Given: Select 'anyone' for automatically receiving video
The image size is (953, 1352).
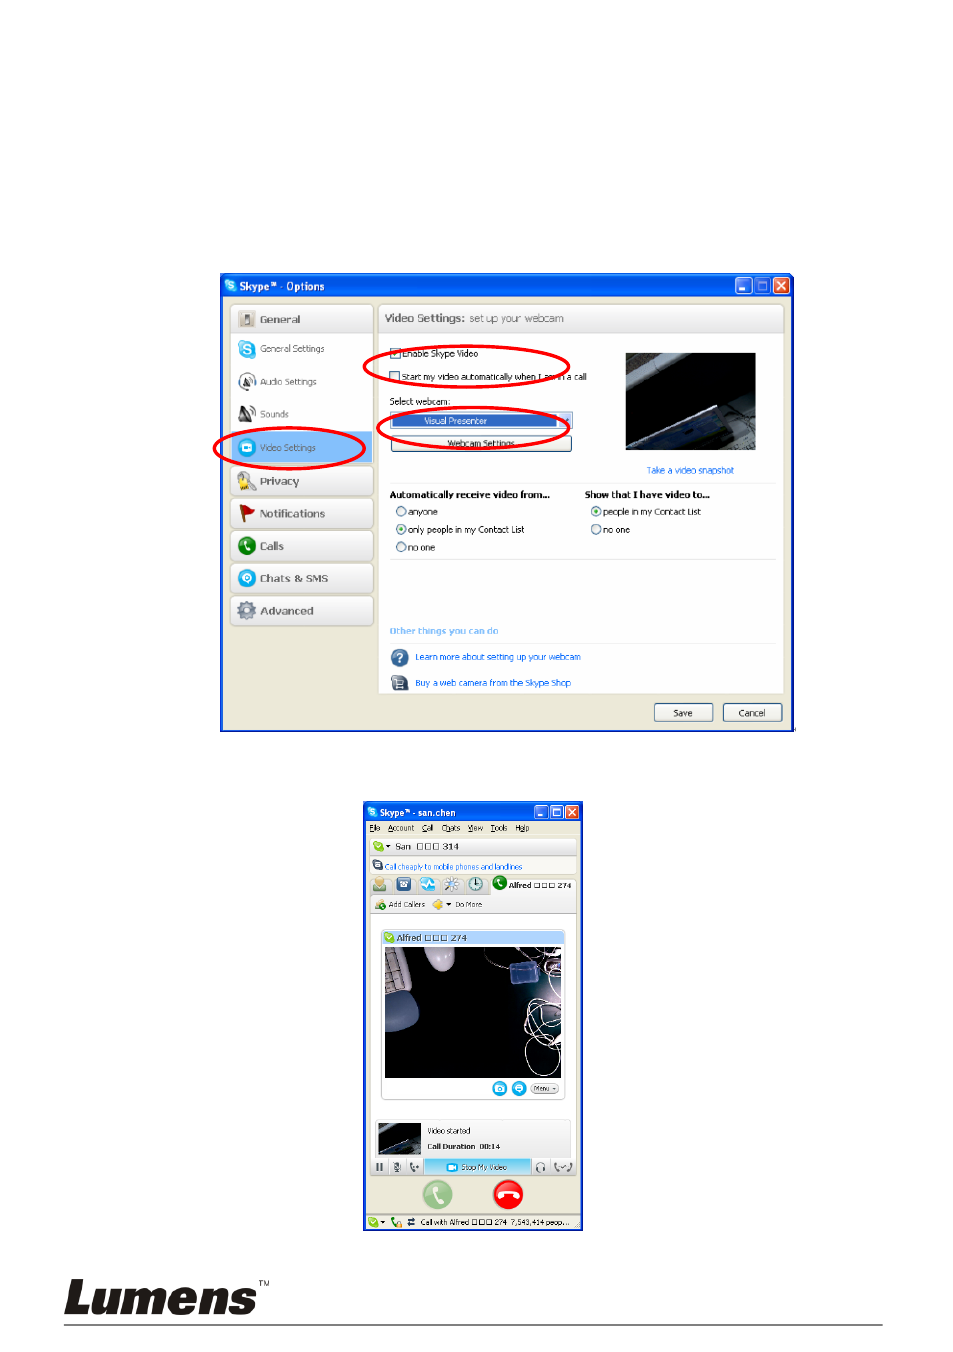Looking at the screenshot, I should (401, 511).
